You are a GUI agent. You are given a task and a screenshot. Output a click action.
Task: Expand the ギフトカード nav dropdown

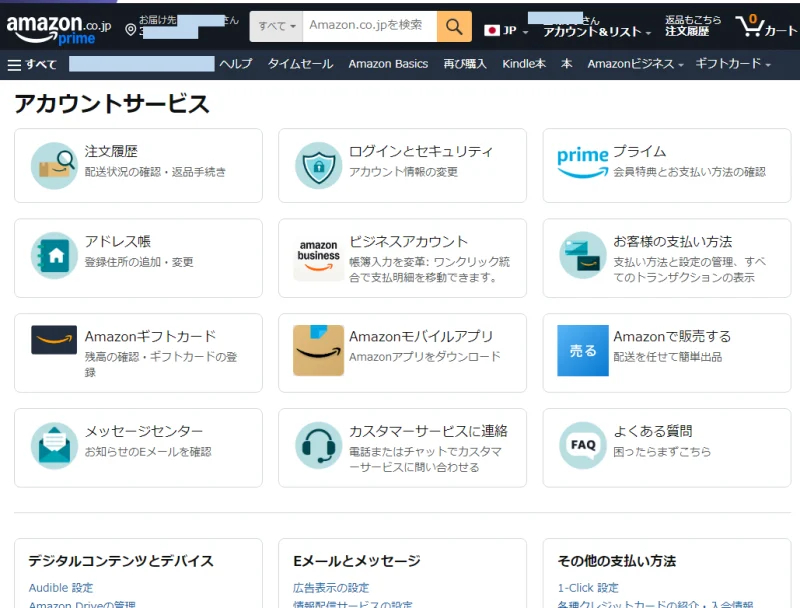[x=768, y=65]
